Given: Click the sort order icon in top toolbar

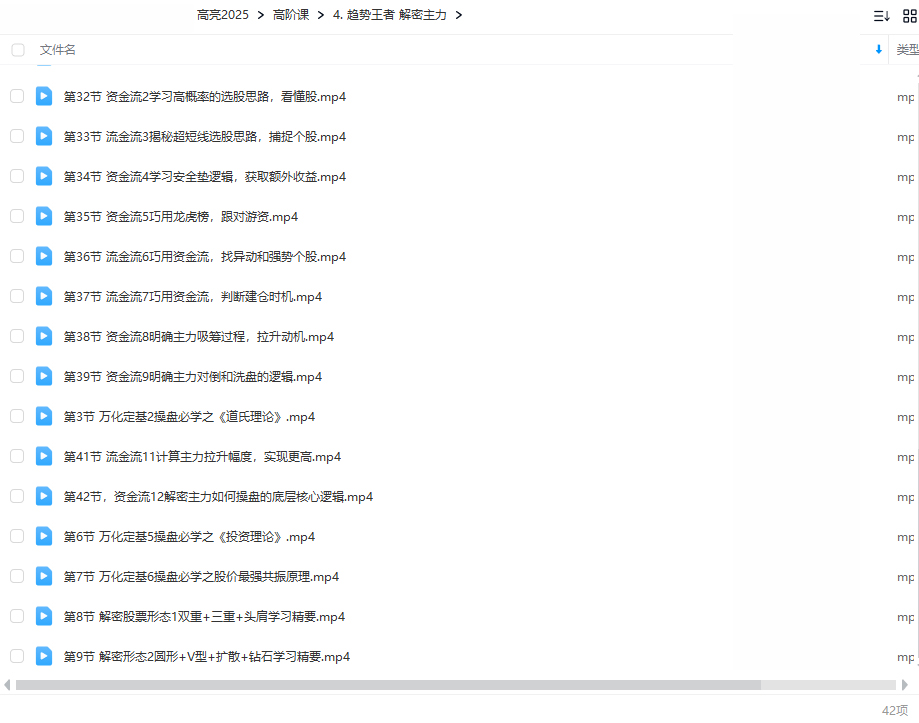Looking at the screenshot, I should (x=881, y=16).
